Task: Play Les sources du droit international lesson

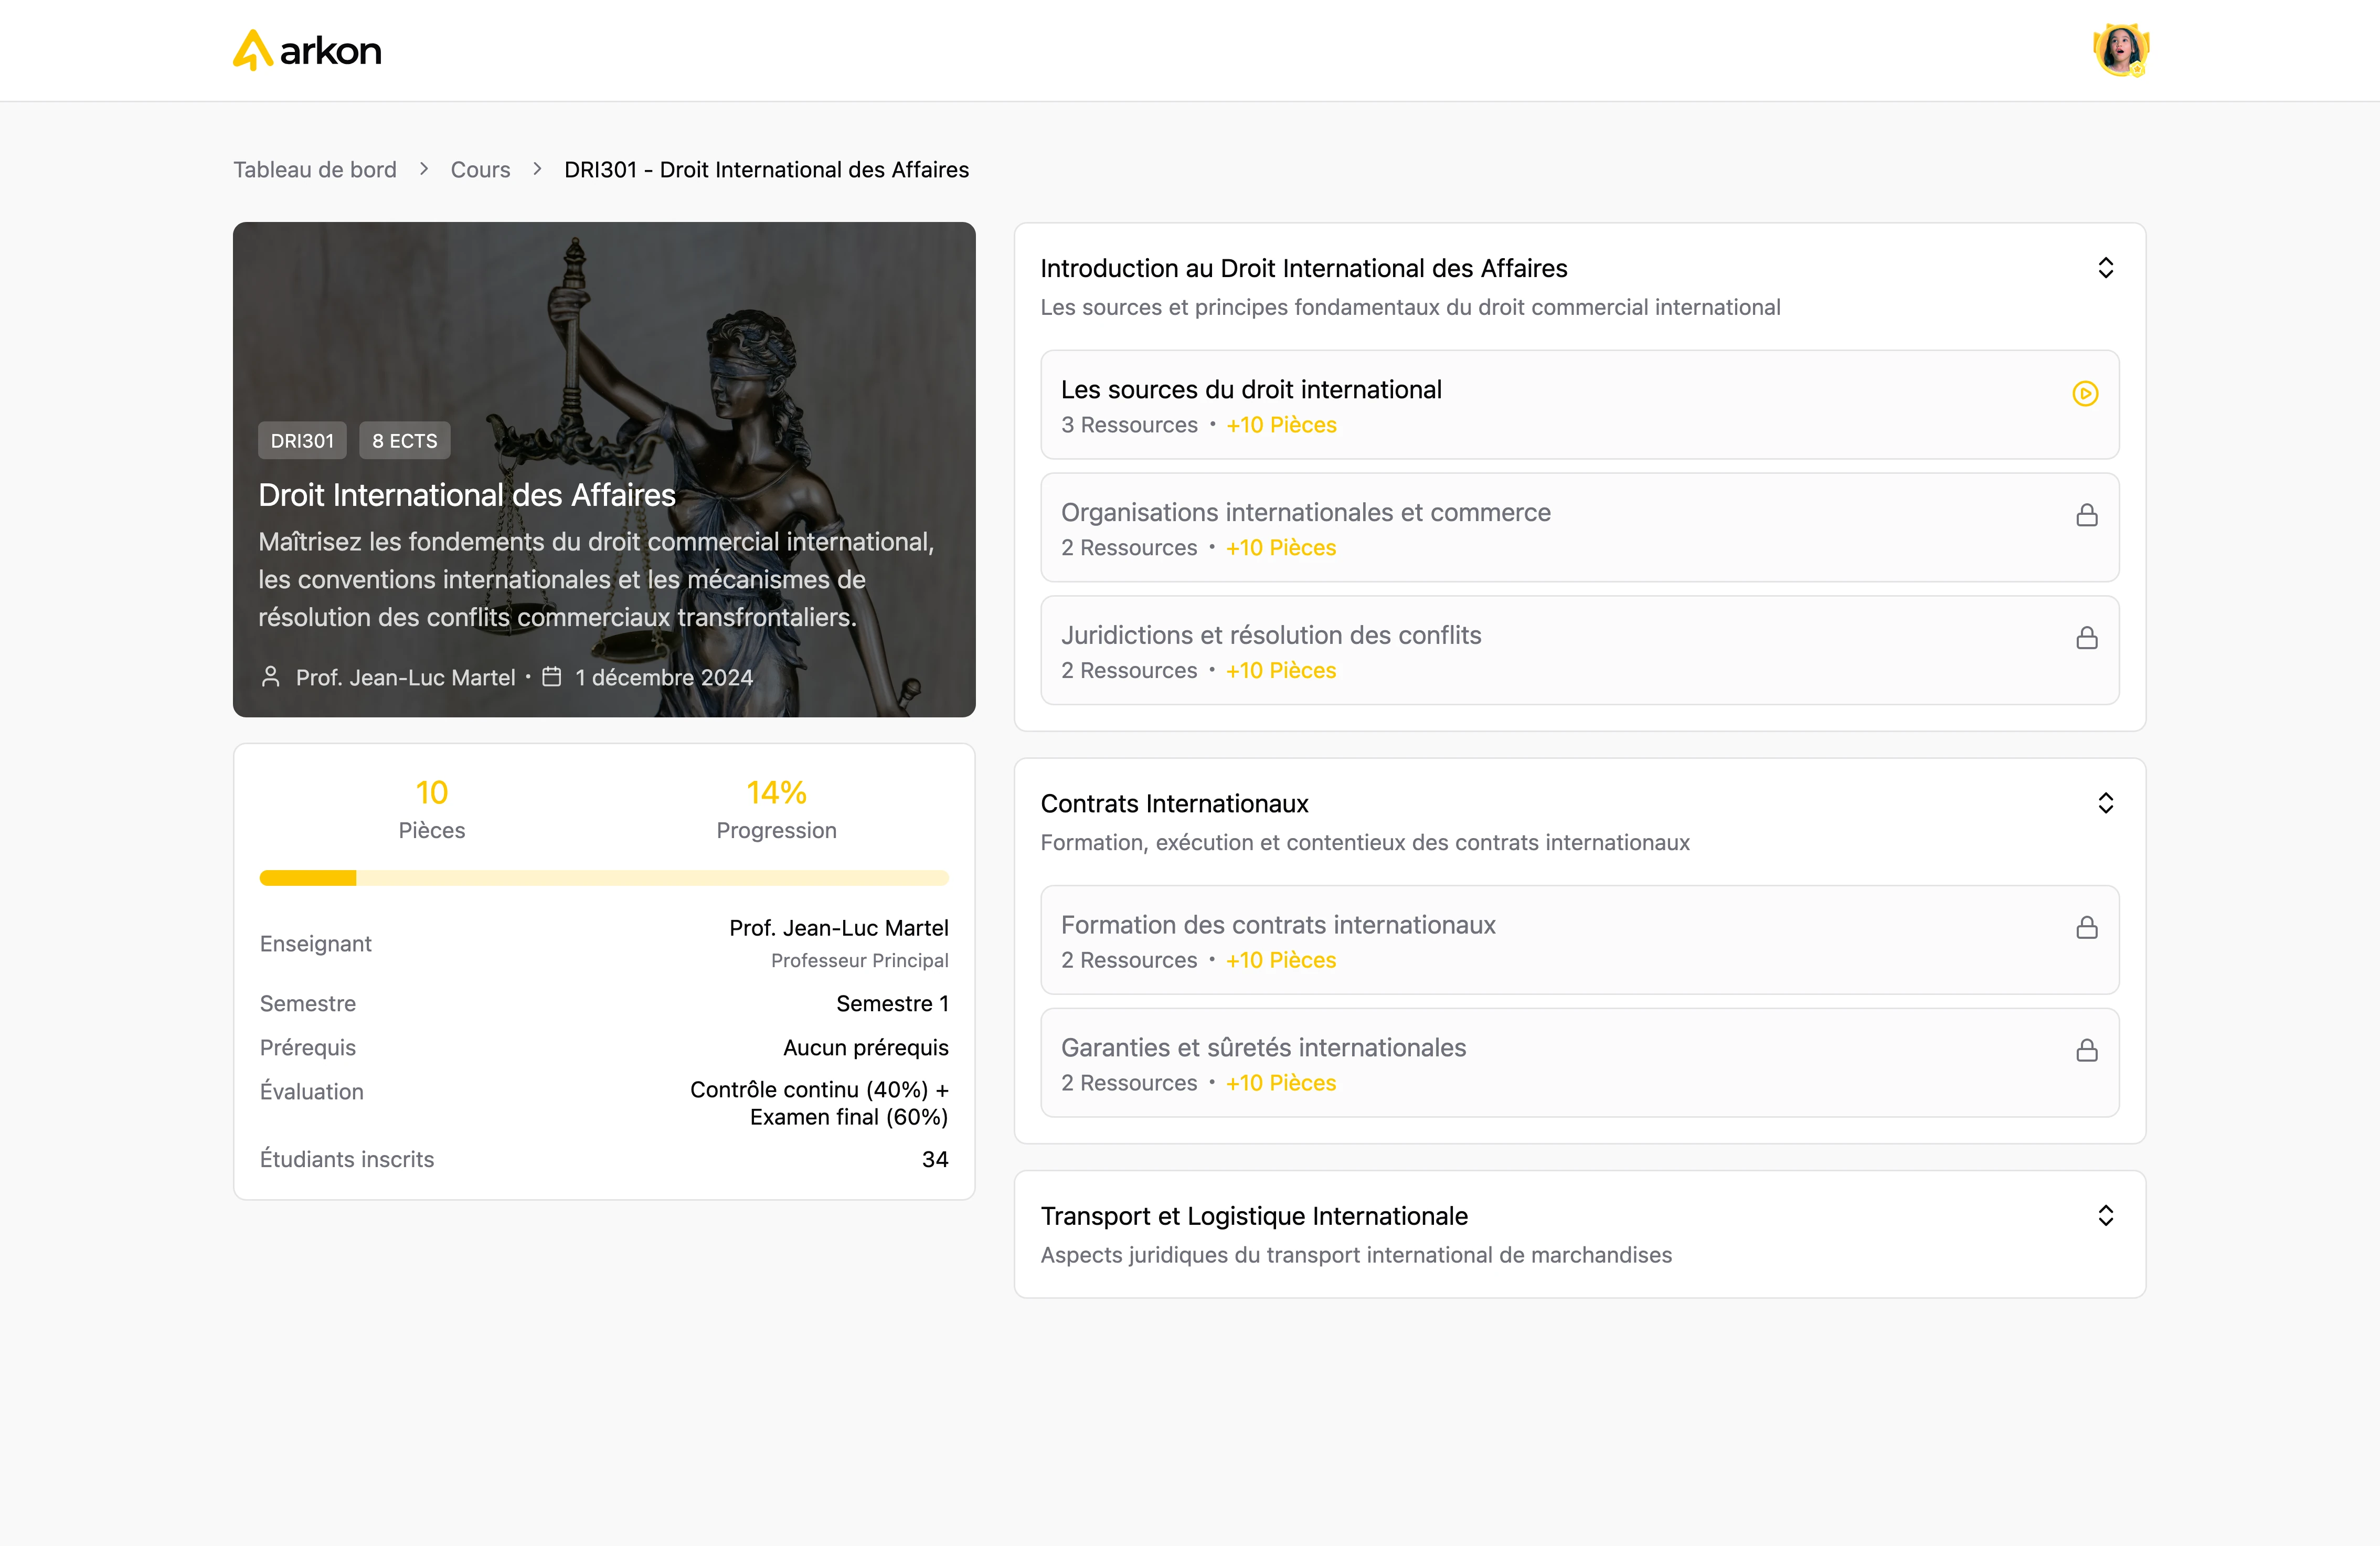Action: point(2085,393)
